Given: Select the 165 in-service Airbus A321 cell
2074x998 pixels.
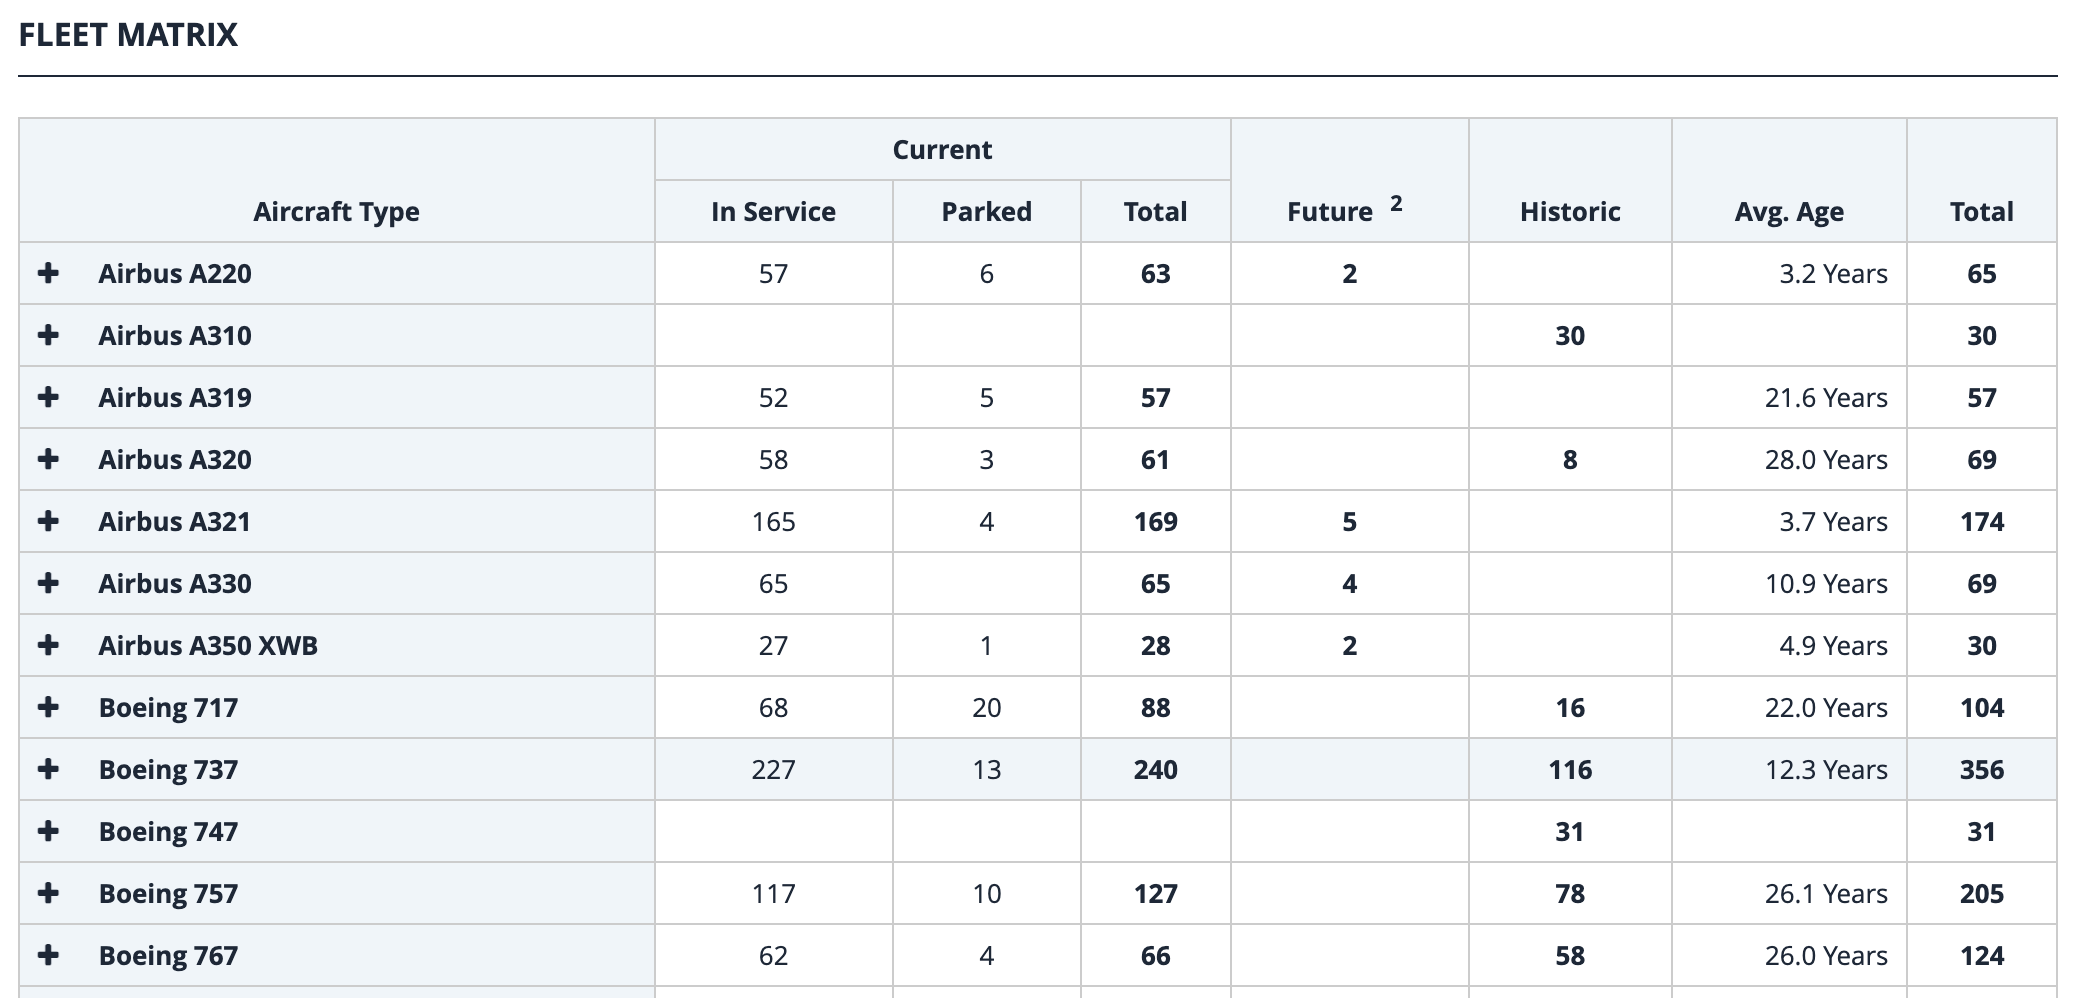Looking at the screenshot, I should pos(773,522).
